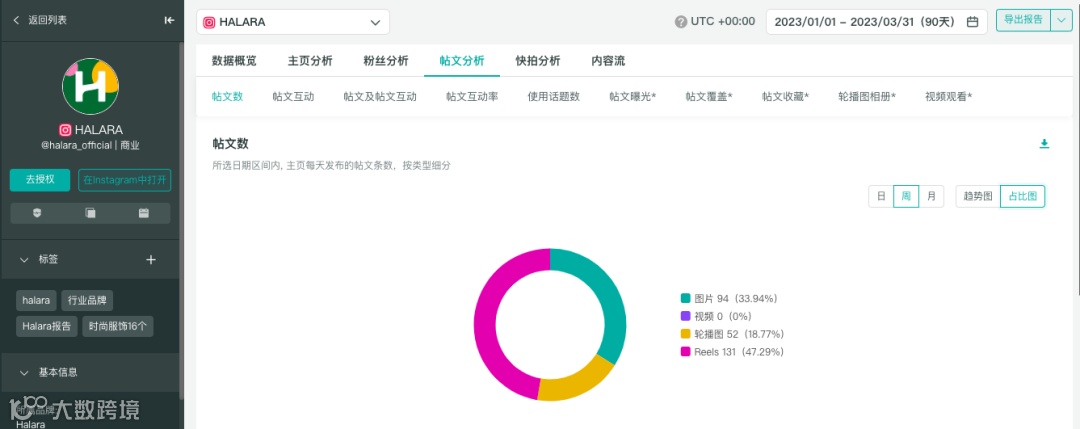The width and height of the screenshot is (1080, 429).
Task: Click legend text Reels 131（47.29%）
Action: point(739,352)
